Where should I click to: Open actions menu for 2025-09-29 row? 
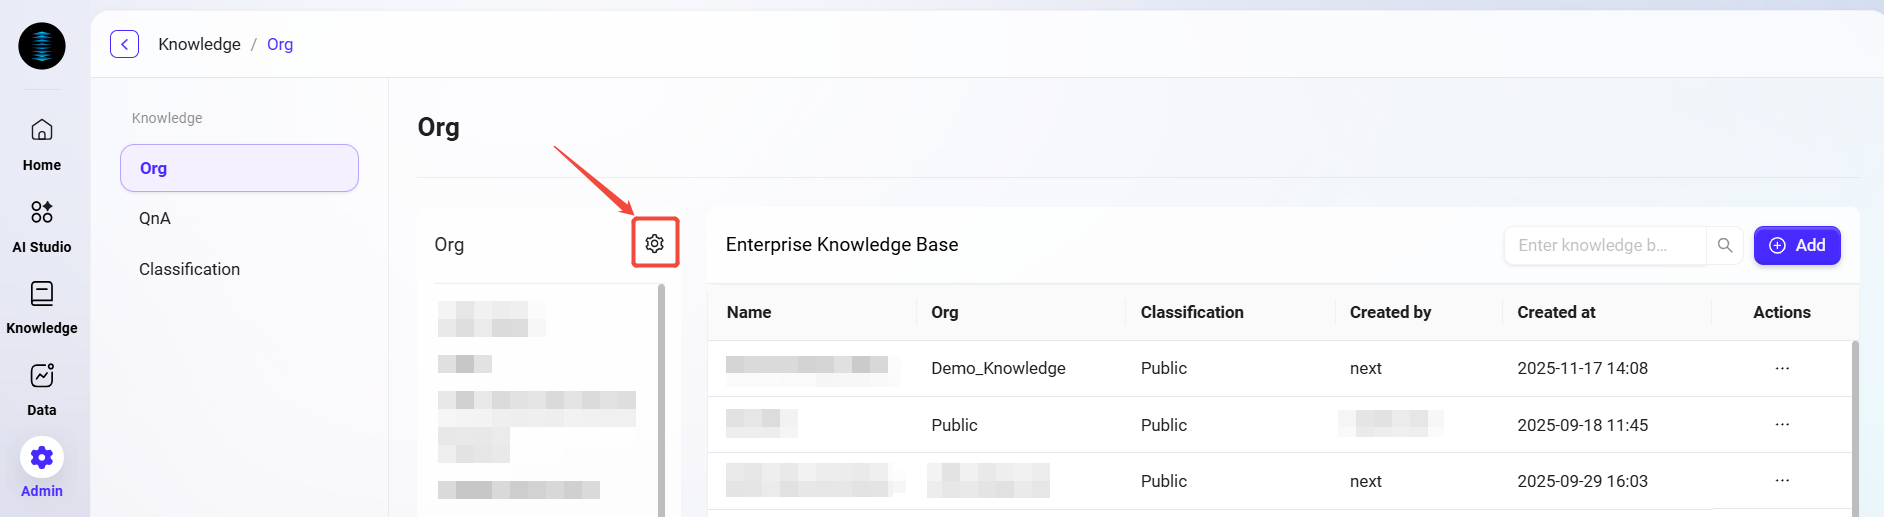[1781, 481]
